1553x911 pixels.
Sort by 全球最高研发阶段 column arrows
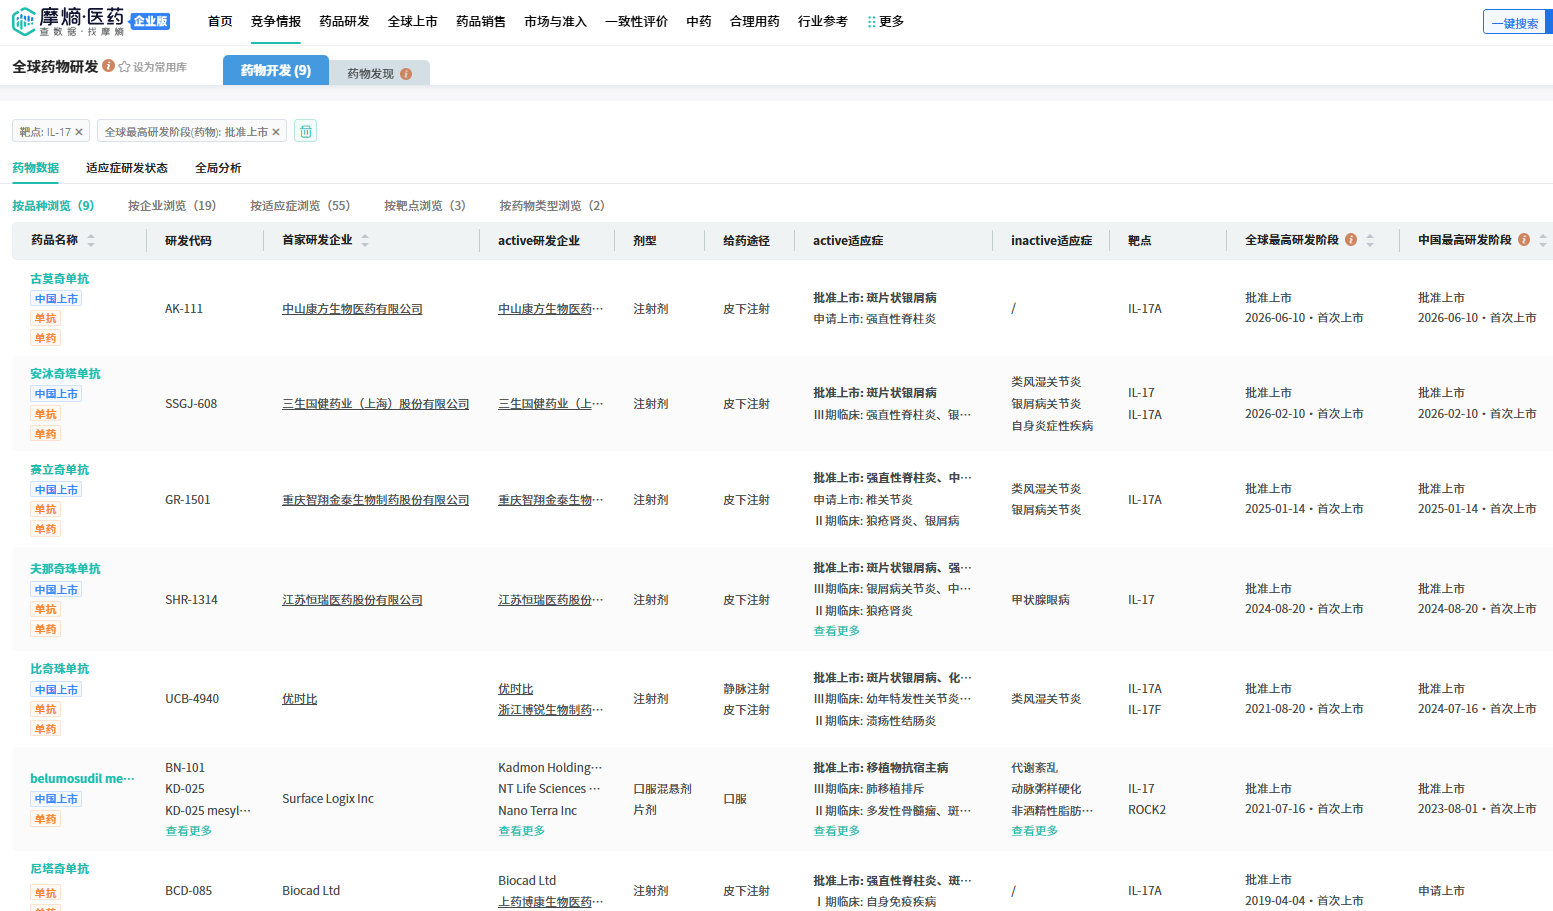point(1370,240)
